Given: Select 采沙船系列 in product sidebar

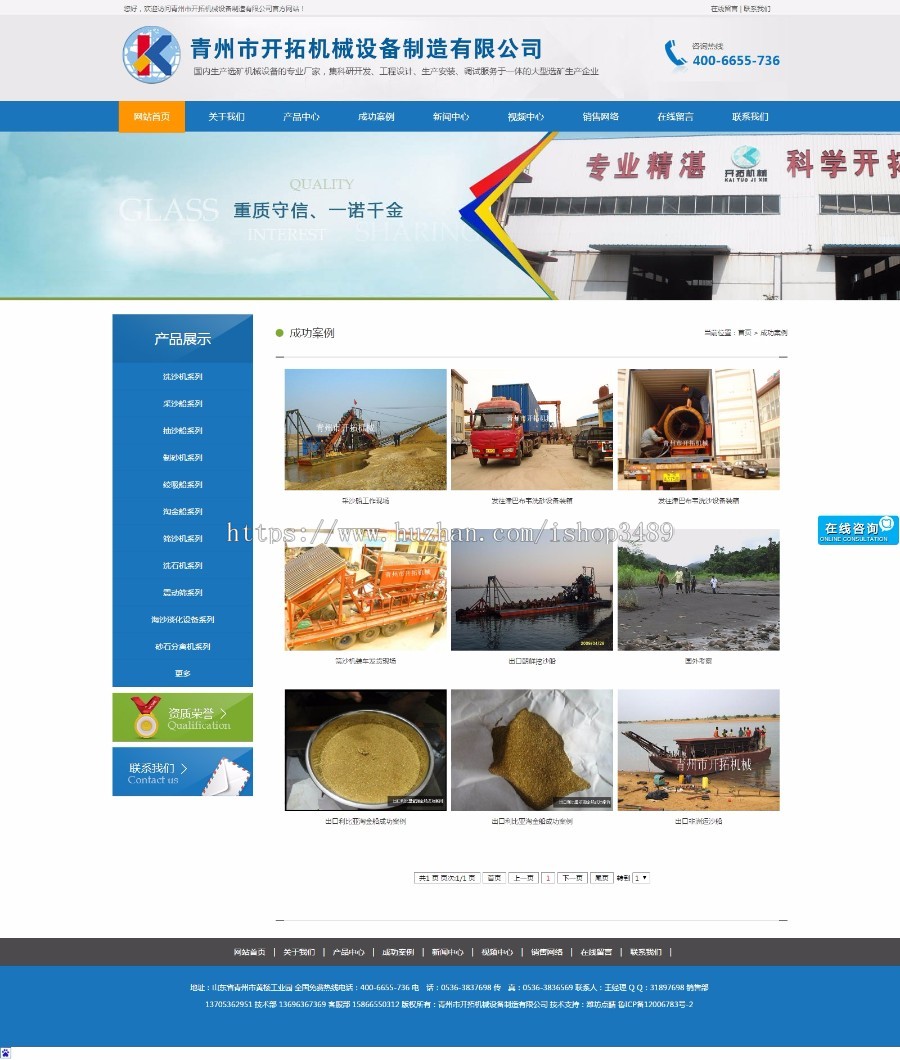Looking at the screenshot, I should [183, 404].
